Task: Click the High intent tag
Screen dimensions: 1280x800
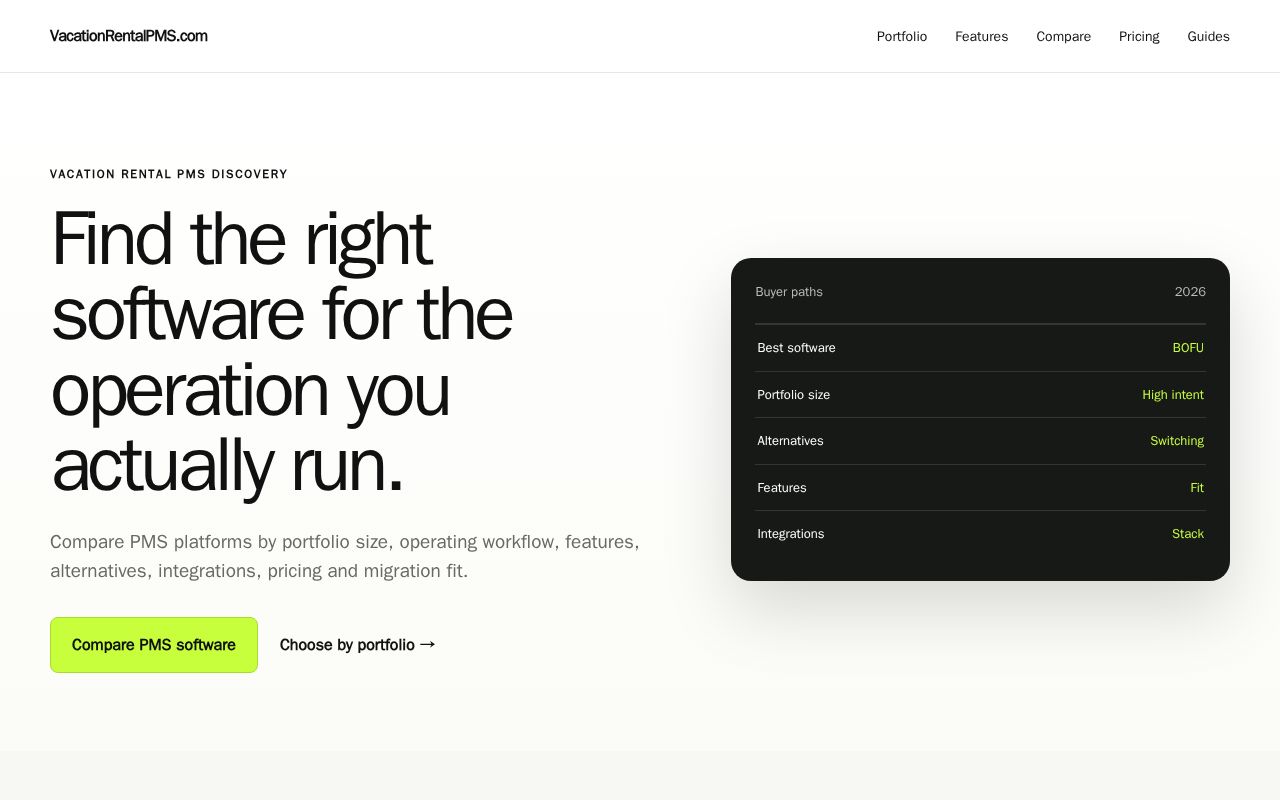Action: coord(1173,395)
